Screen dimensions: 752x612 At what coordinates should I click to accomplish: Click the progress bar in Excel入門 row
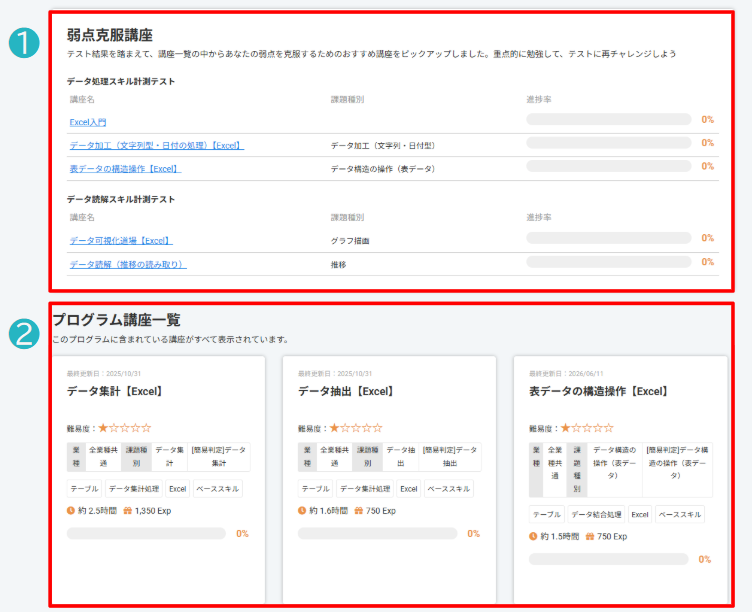point(609,119)
